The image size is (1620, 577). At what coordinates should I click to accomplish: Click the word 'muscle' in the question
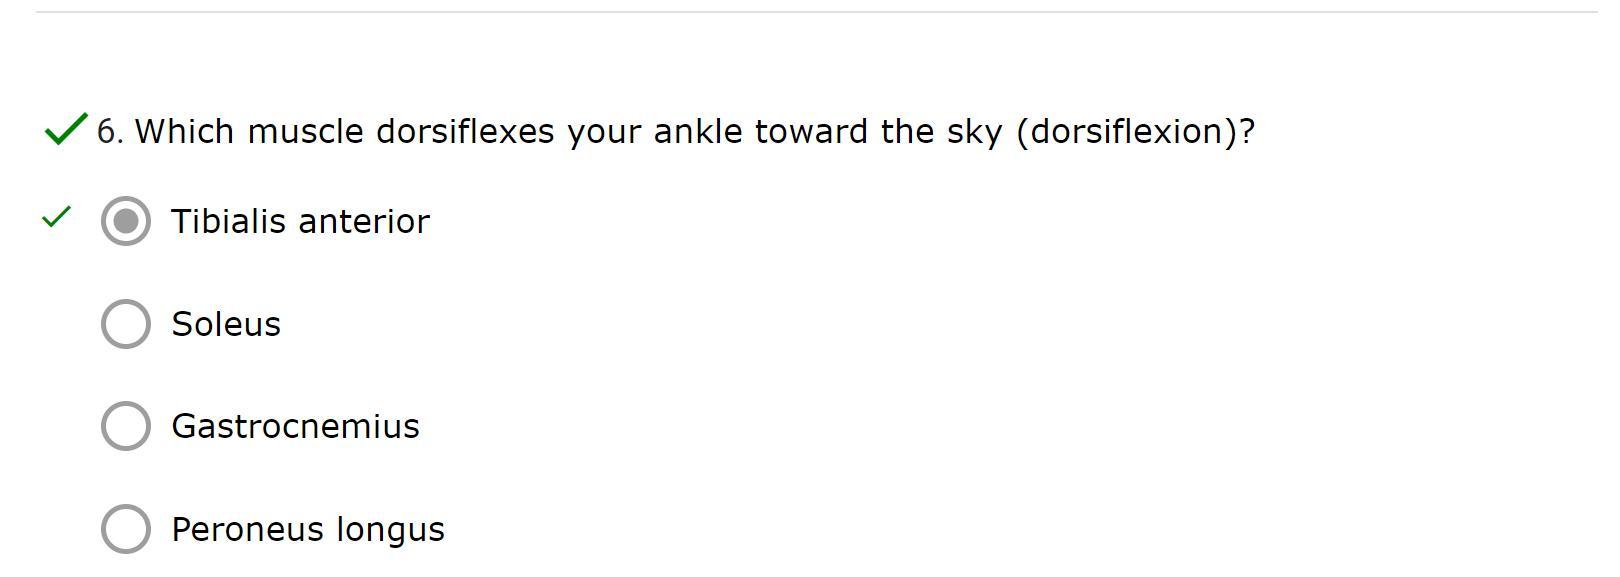tap(305, 131)
